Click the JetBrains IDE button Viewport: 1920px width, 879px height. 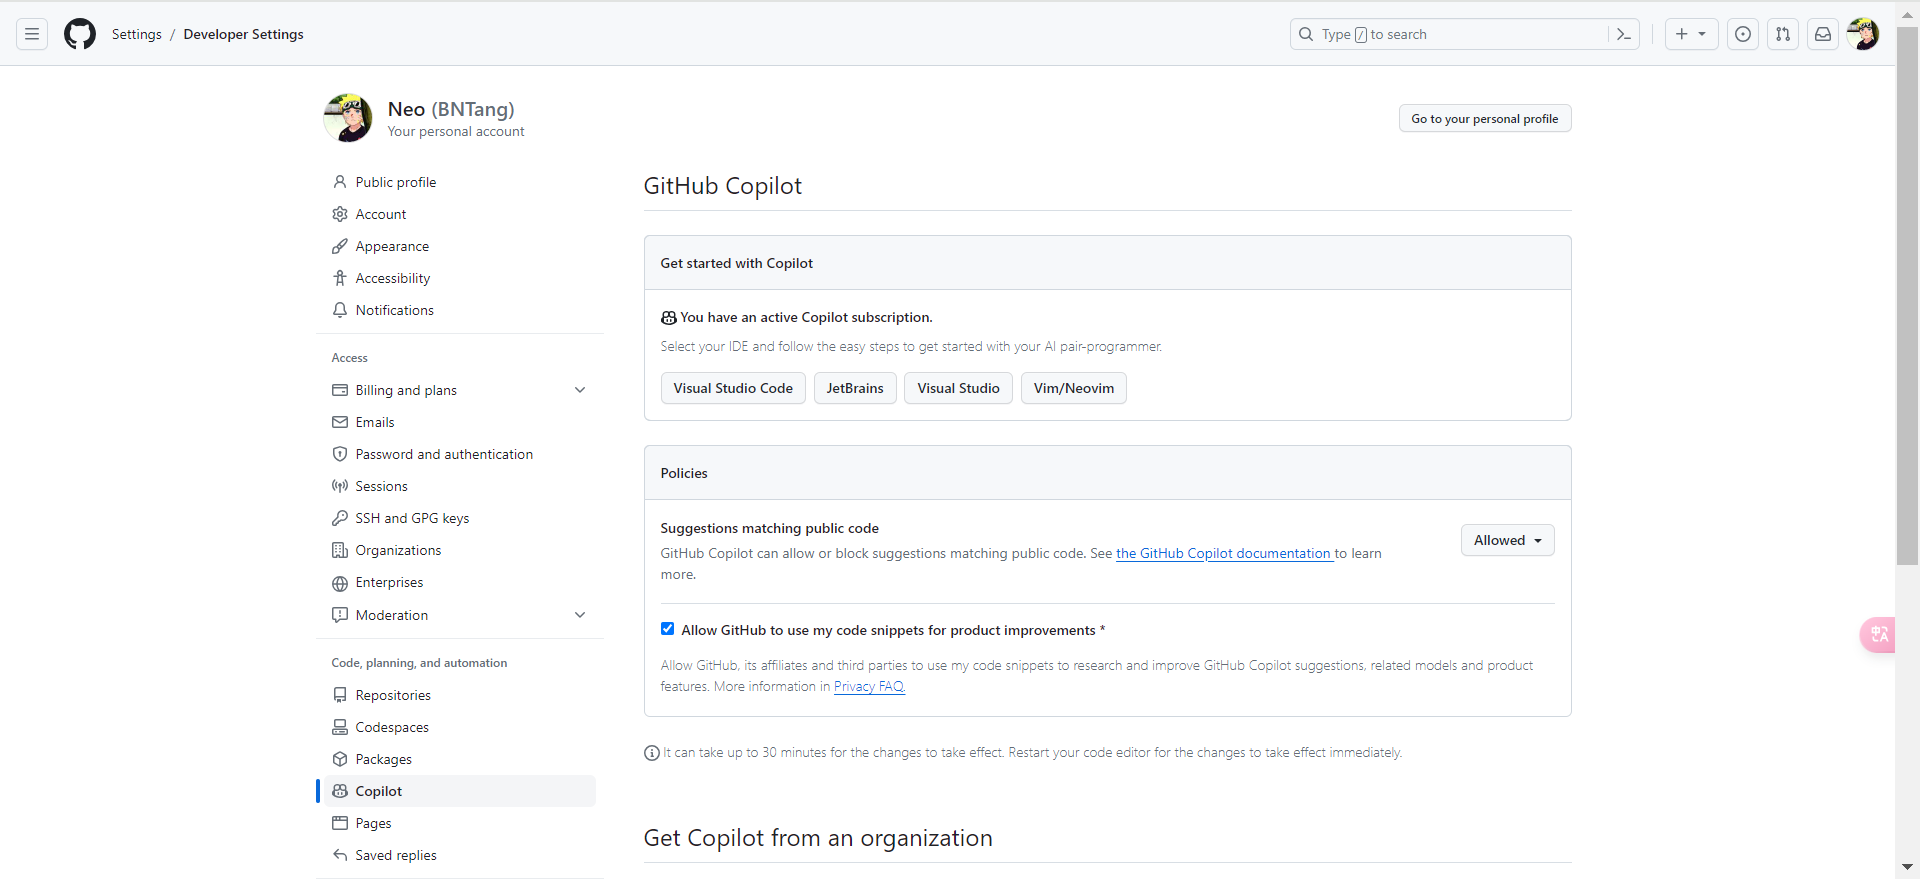click(x=855, y=388)
